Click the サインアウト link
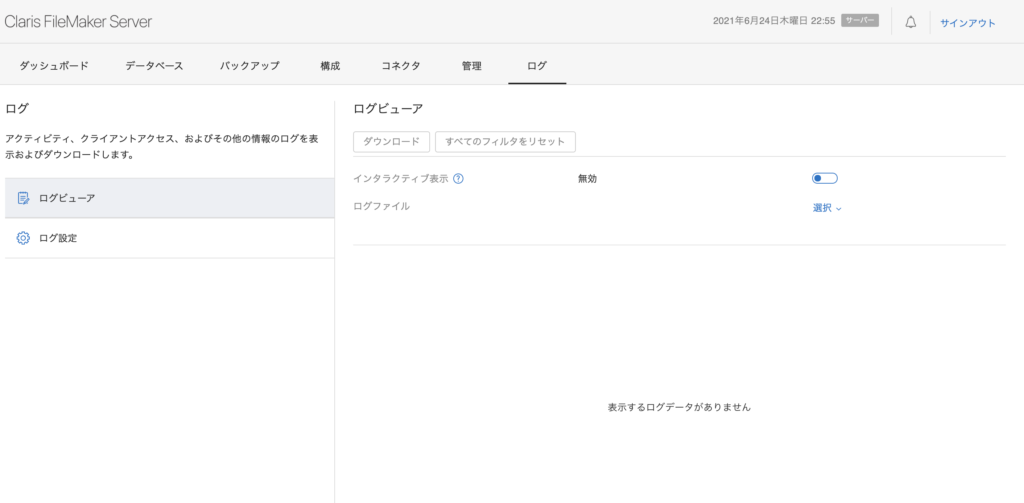This screenshot has height=503, width=1024. click(967, 23)
